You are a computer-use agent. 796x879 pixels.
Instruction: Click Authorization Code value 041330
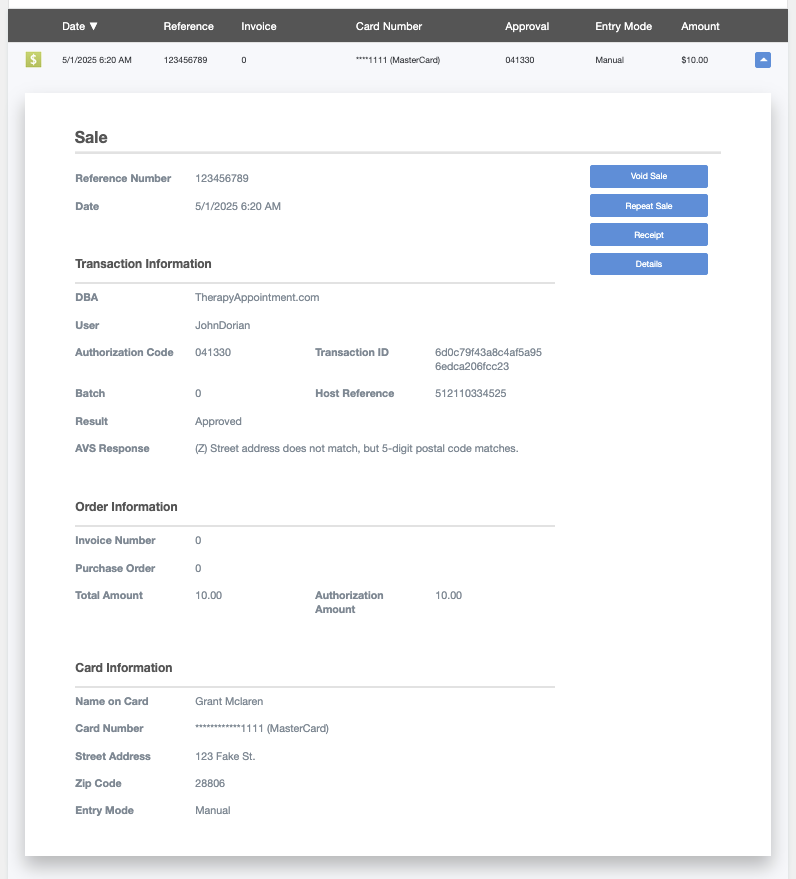click(x=213, y=353)
